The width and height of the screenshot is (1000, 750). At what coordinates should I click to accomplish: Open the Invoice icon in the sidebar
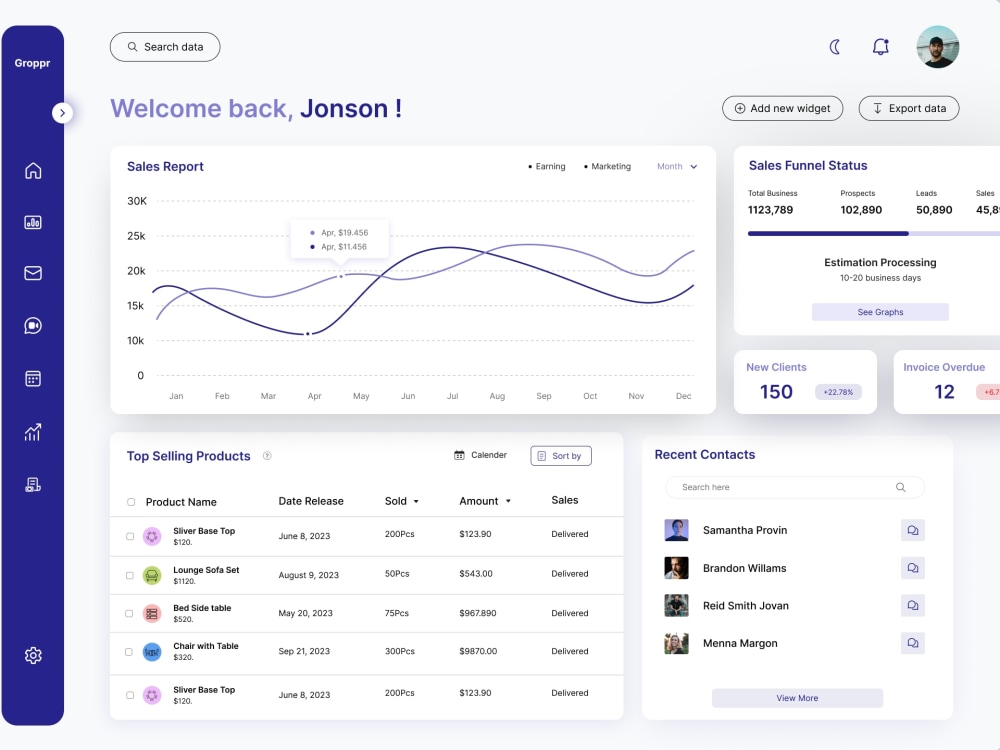33,483
